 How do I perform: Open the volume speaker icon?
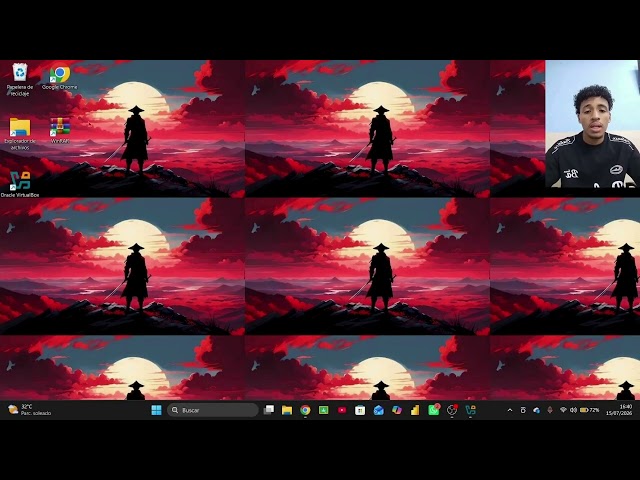point(573,410)
